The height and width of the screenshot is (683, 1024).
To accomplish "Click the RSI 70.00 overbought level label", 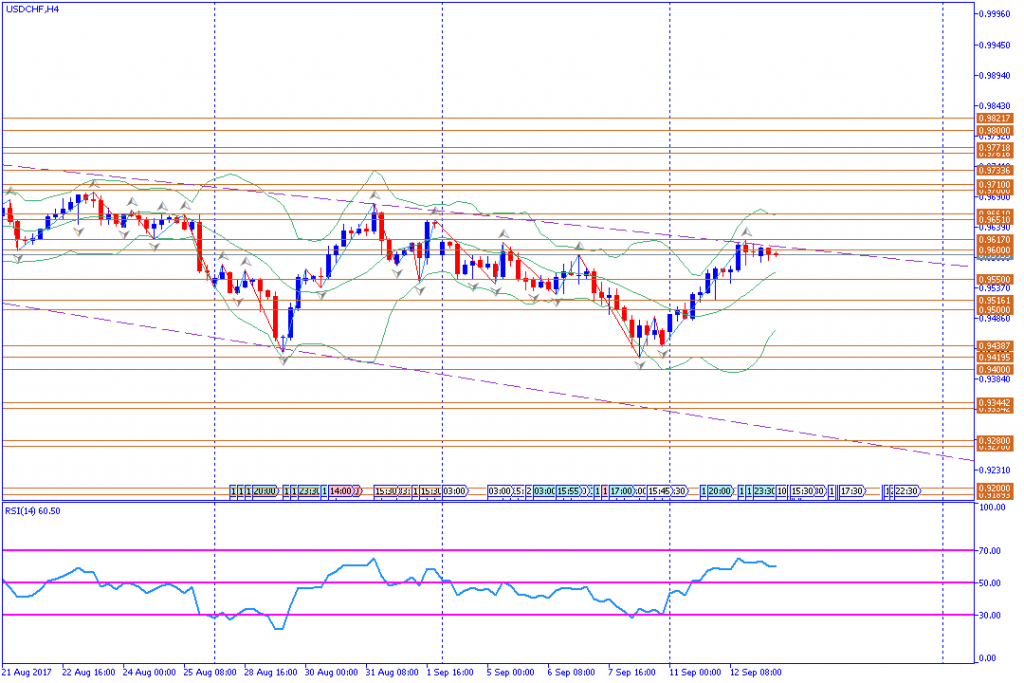I will [x=991, y=550].
